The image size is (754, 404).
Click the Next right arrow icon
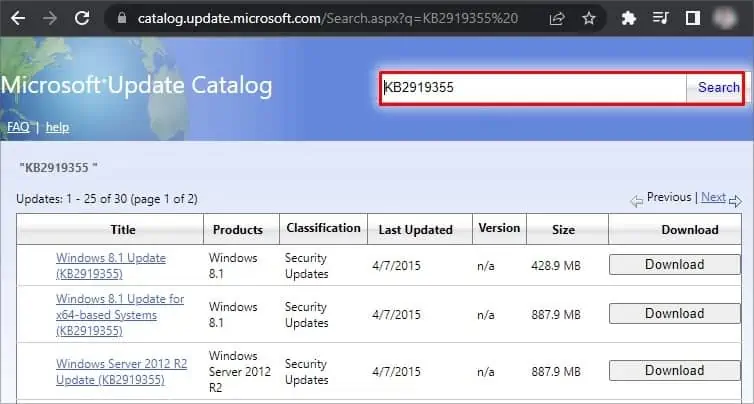click(x=735, y=201)
